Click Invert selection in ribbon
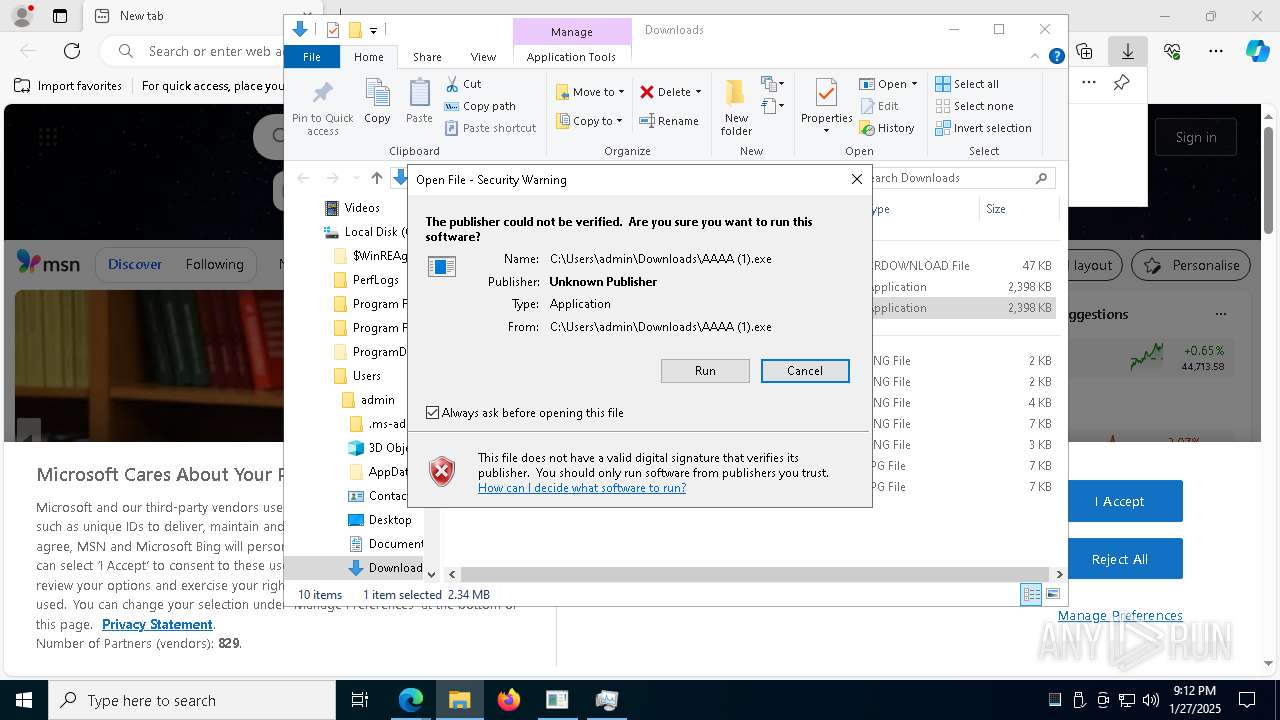This screenshot has height=720, width=1280. pos(983,128)
